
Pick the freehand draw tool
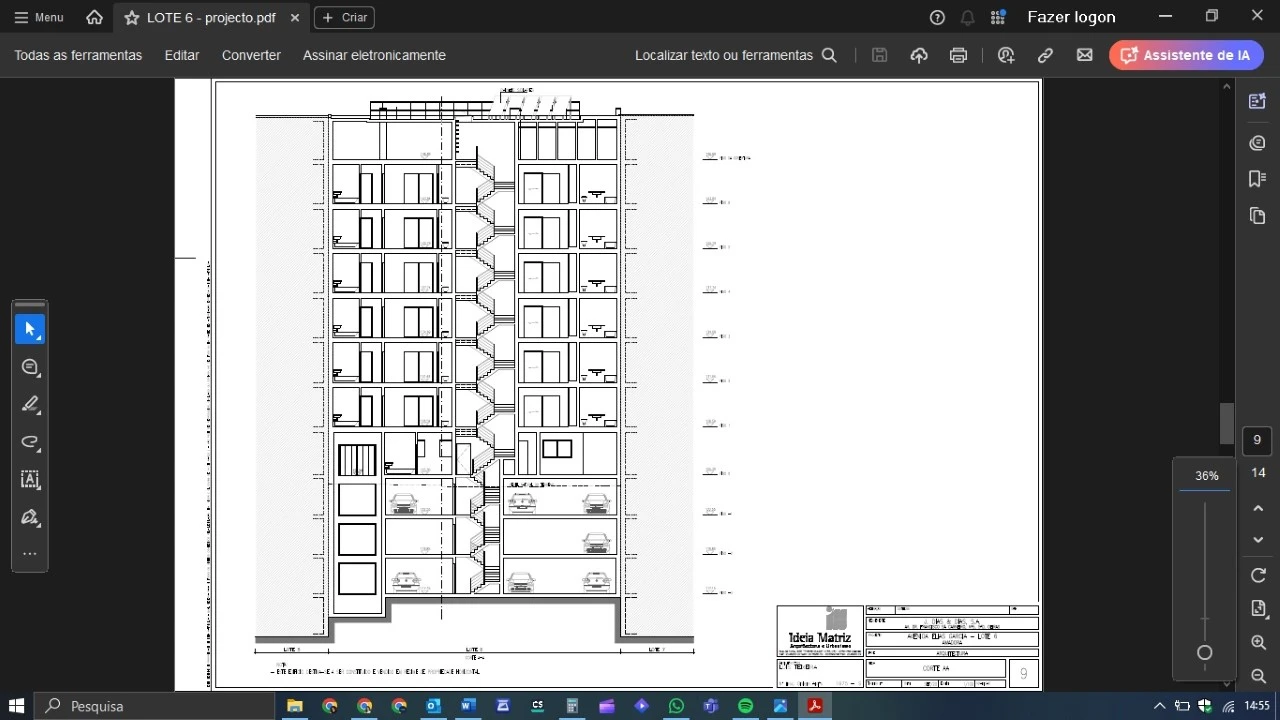click(x=30, y=442)
